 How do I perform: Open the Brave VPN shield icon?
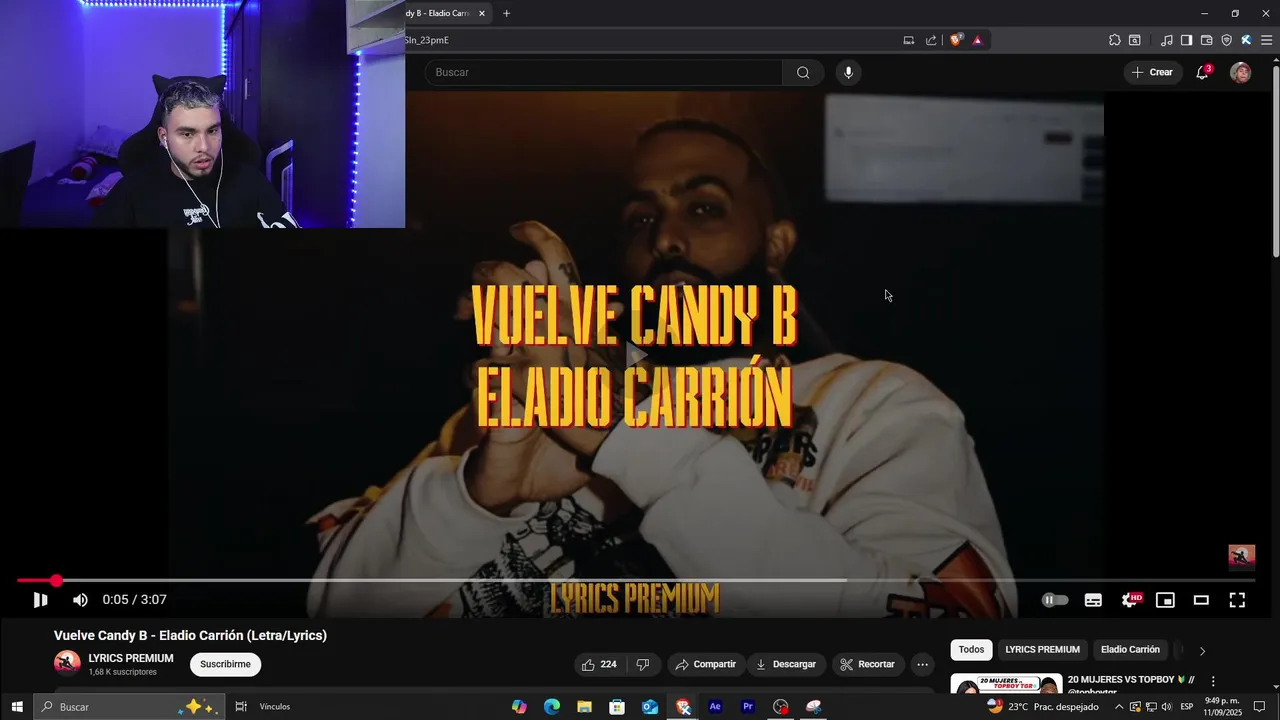[1226, 40]
